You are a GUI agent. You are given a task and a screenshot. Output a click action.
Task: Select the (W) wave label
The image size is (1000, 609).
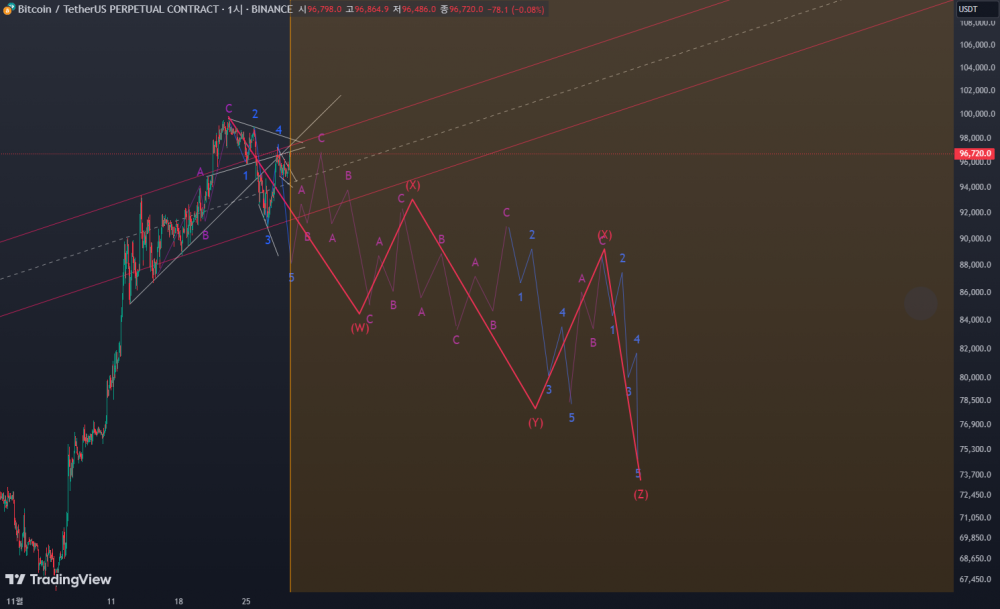pyautogui.click(x=360, y=328)
